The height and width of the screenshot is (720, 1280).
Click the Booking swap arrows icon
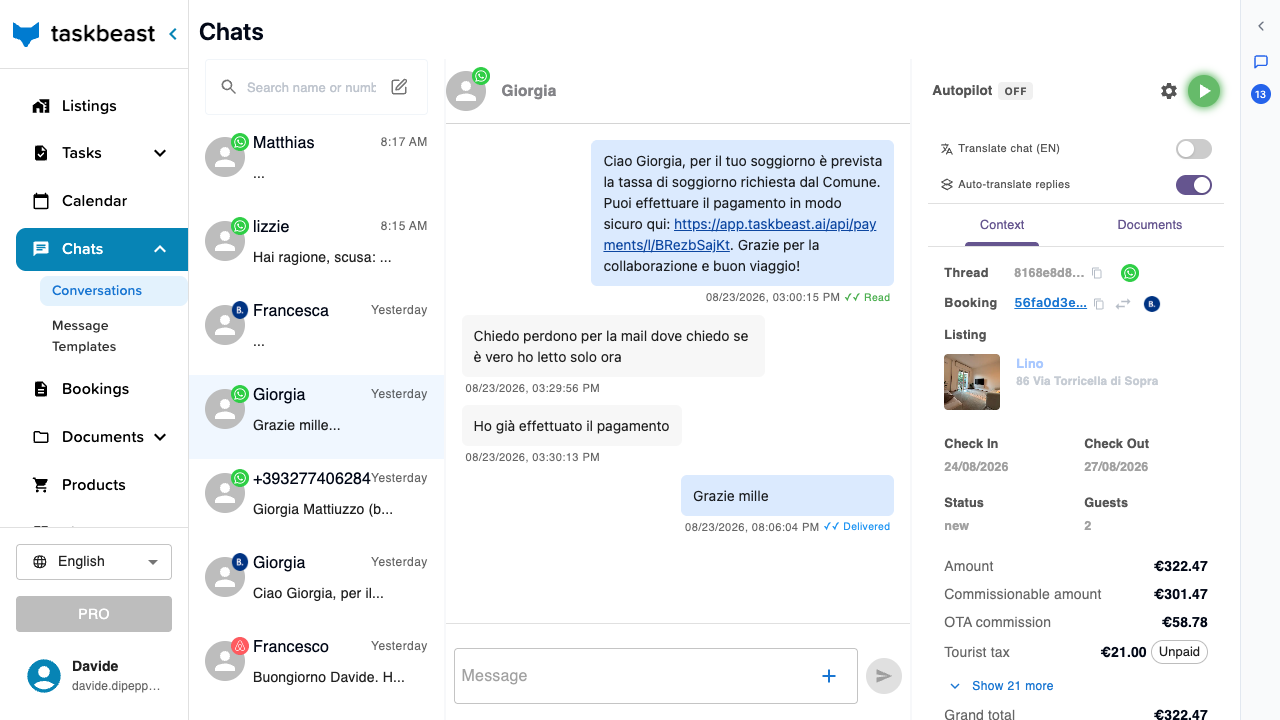click(x=1123, y=304)
